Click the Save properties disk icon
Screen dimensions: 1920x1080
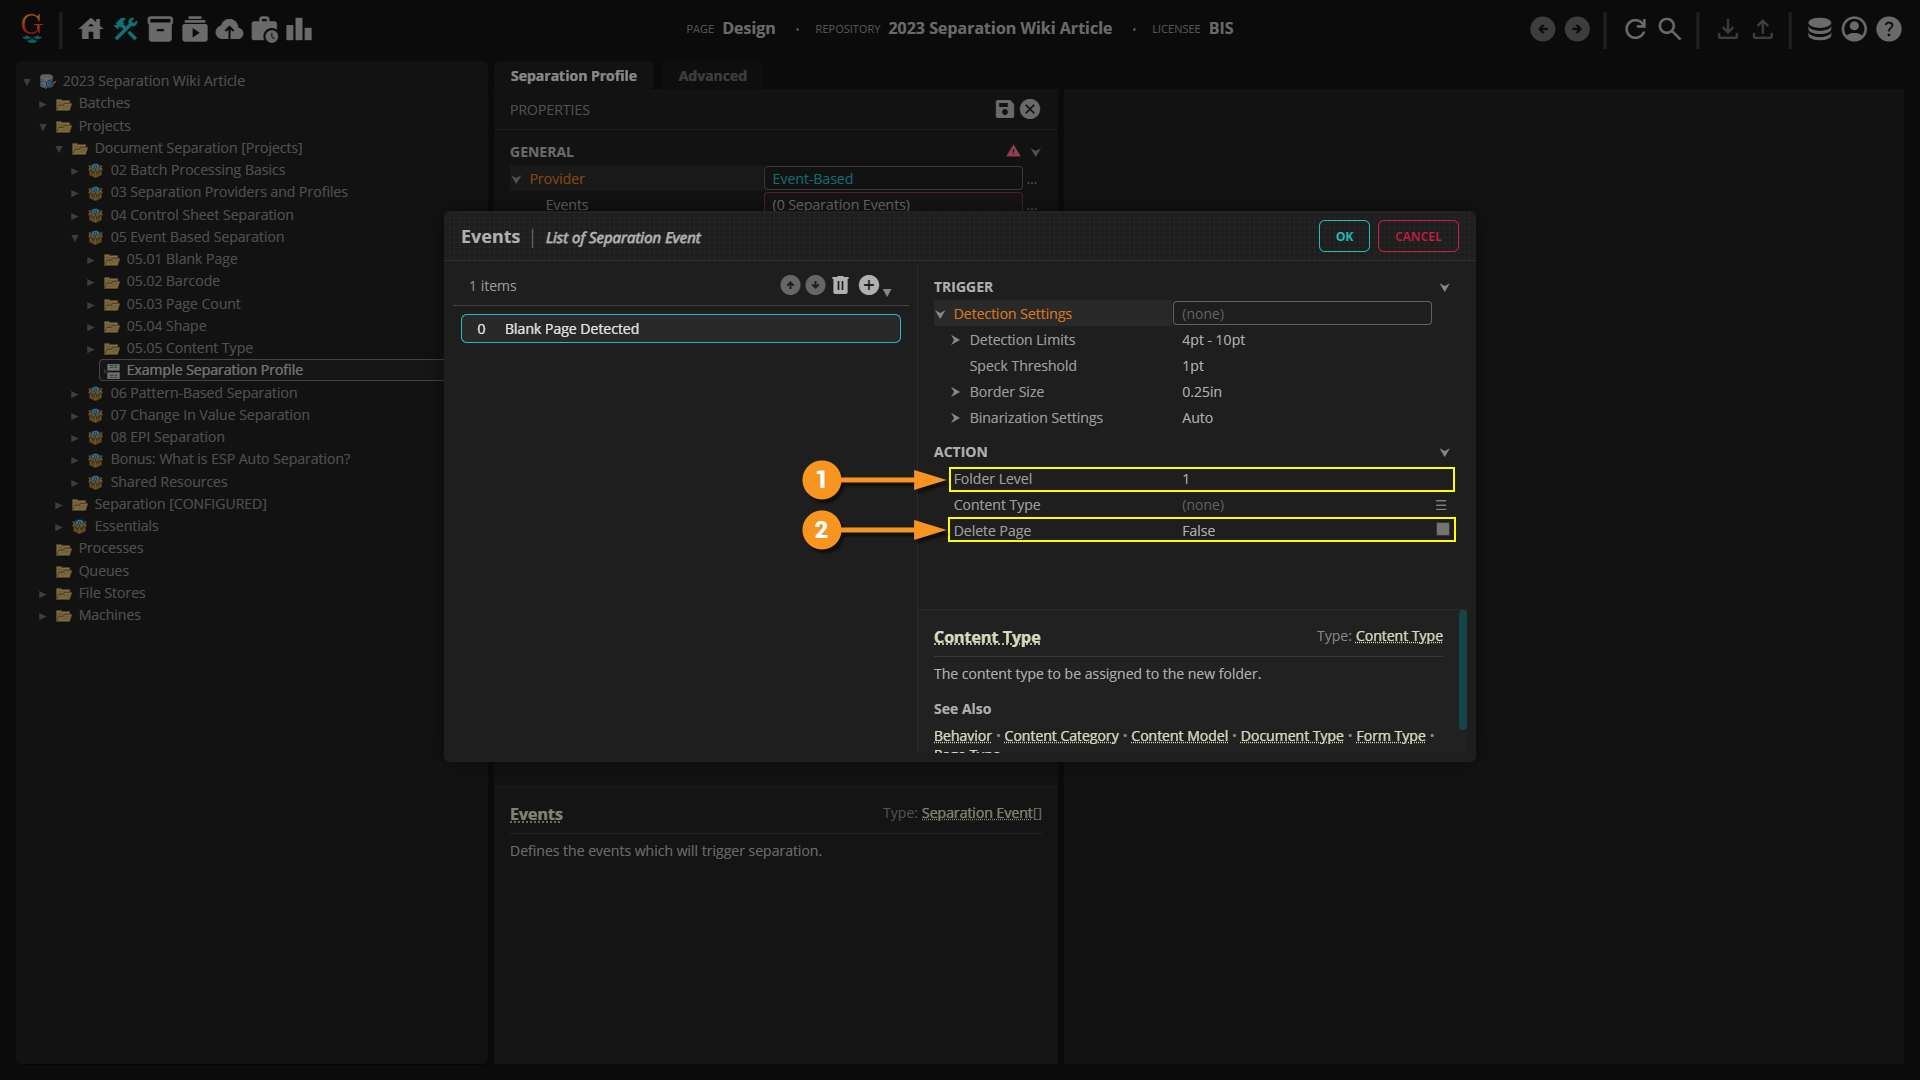click(x=1004, y=110)
